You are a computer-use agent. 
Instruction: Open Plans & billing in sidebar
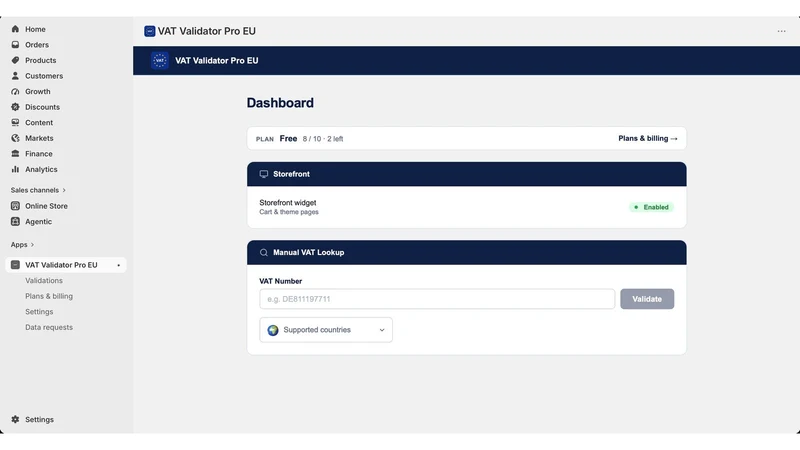click(x=49, y=296)
